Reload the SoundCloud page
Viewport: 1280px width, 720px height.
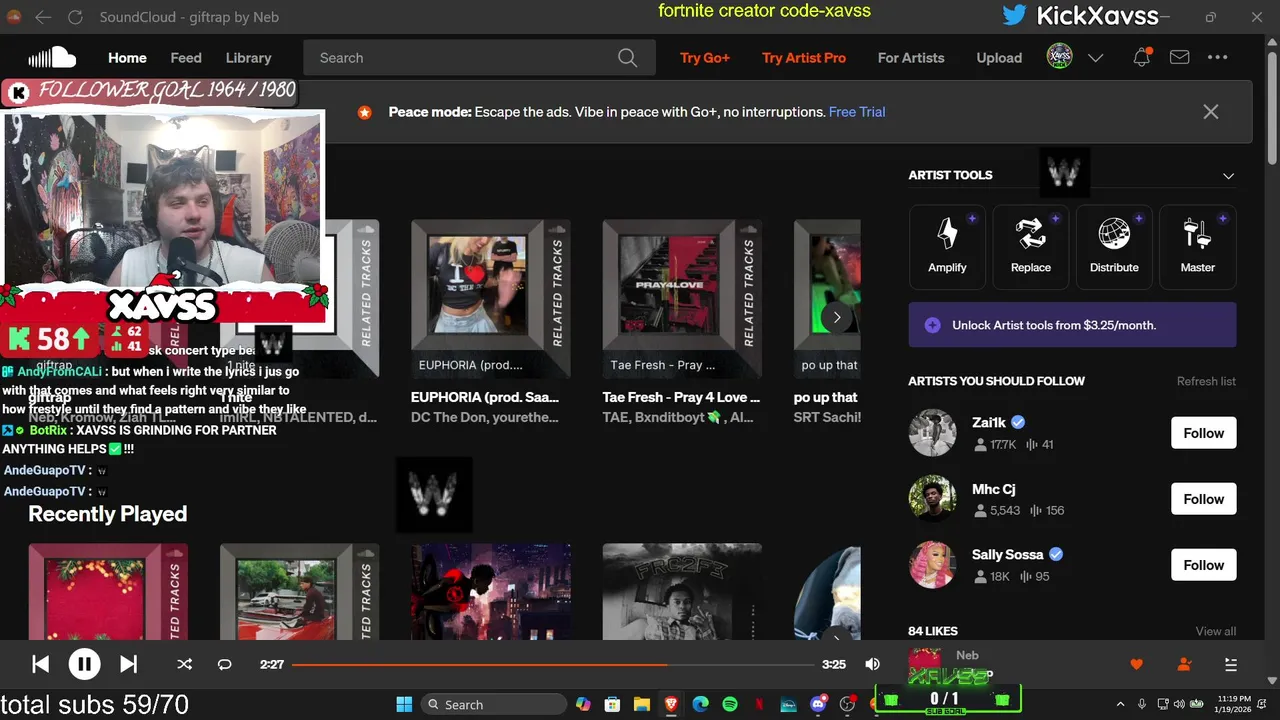click(x=75, y=17)
